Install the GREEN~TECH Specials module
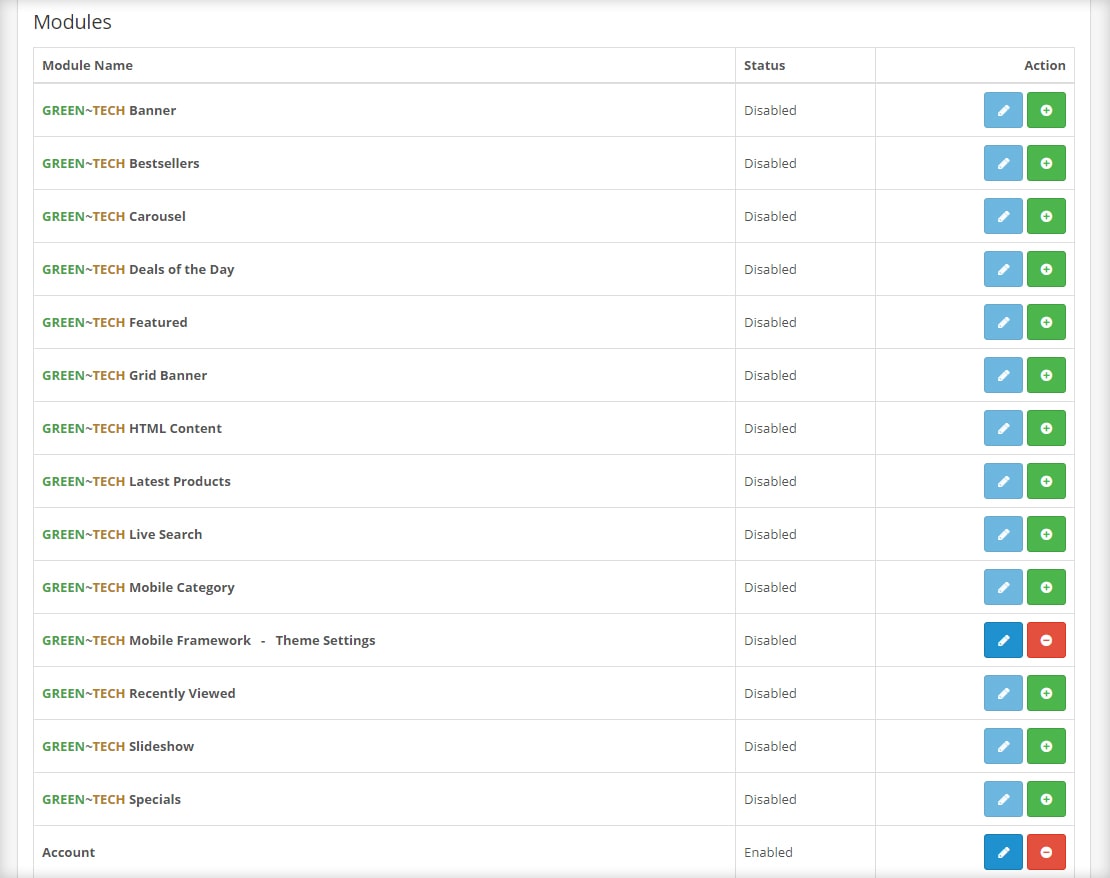 (1046, 799)
